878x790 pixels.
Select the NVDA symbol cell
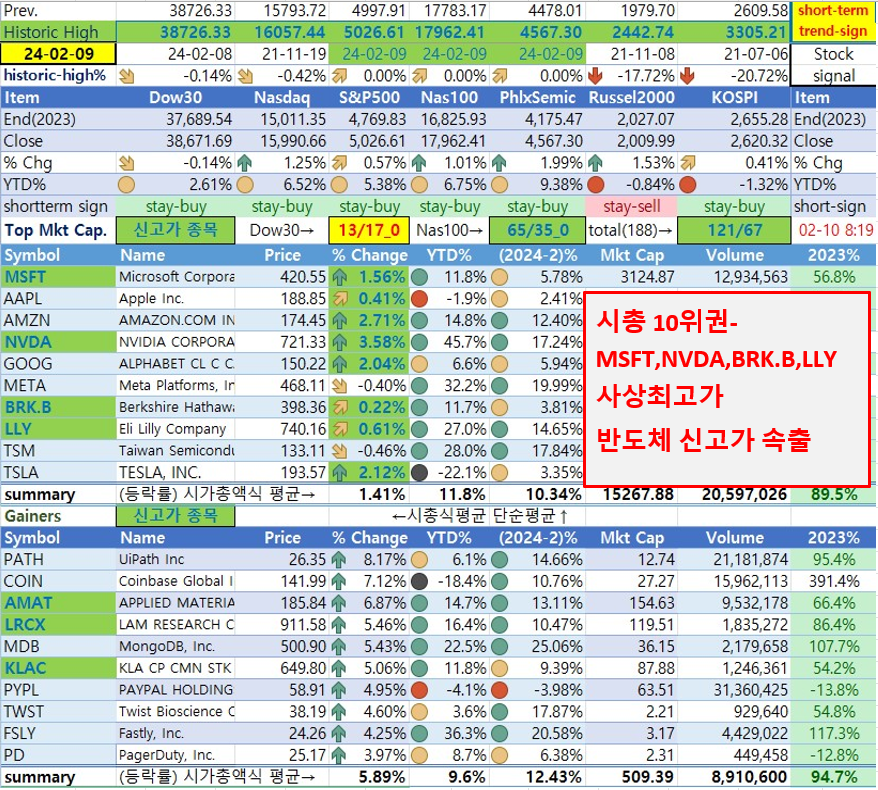(x=58, y=343)
